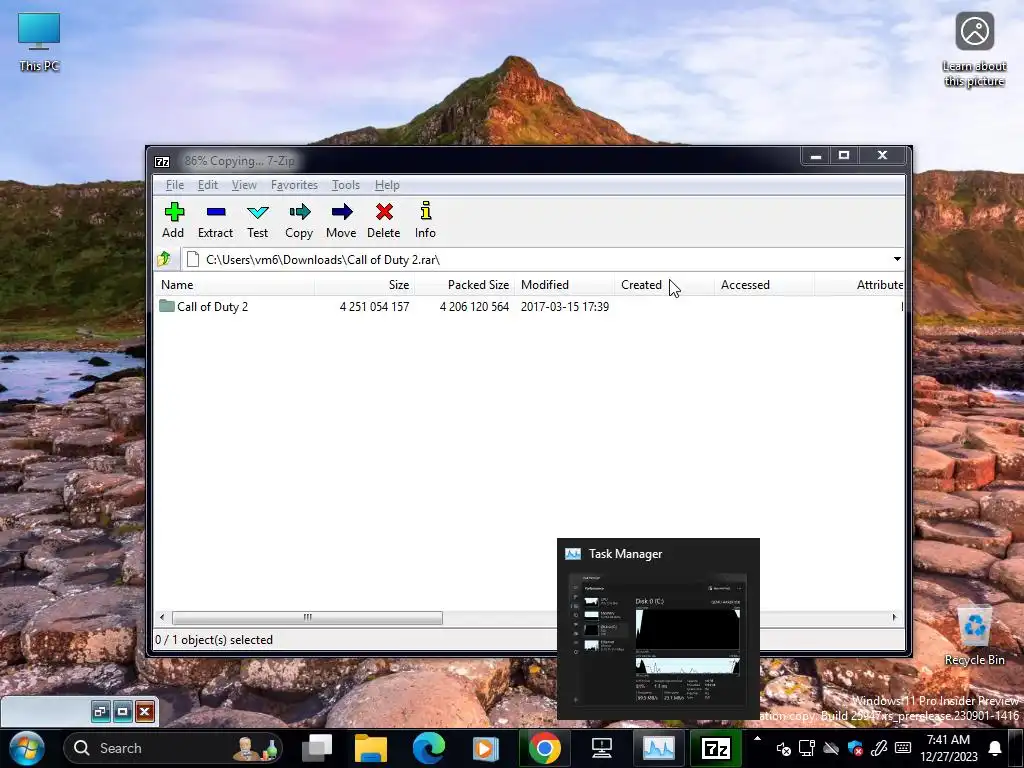Restore the small window at bottom-left

coord(100,711)
